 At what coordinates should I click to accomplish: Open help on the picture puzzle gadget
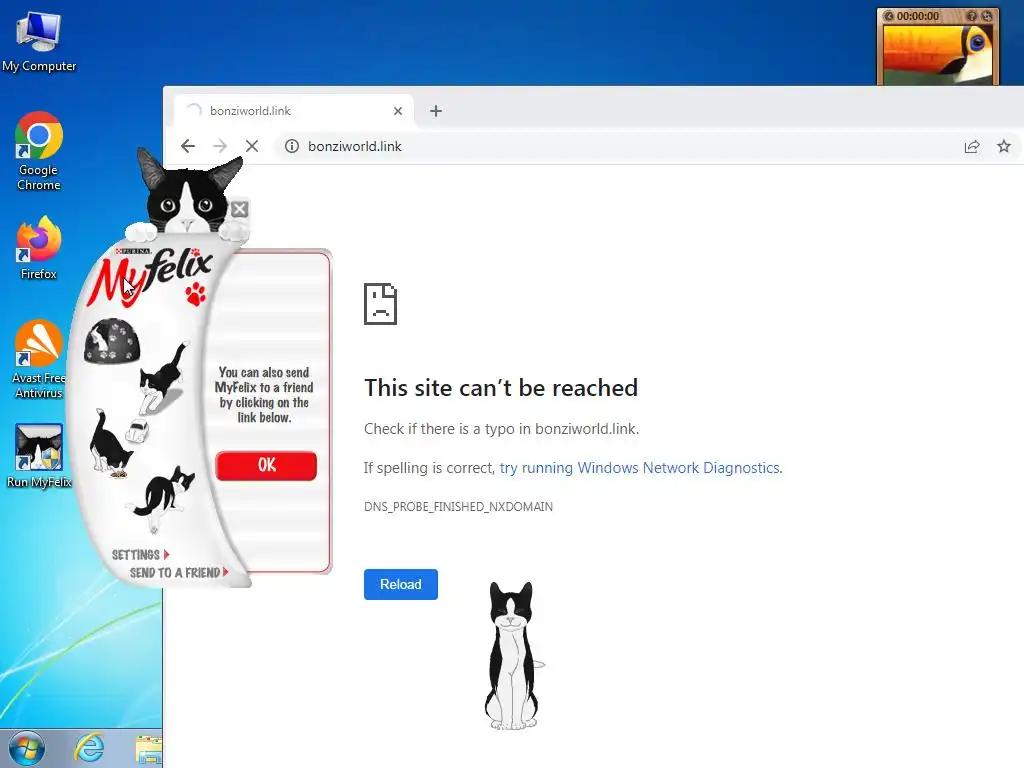(972, 16)
